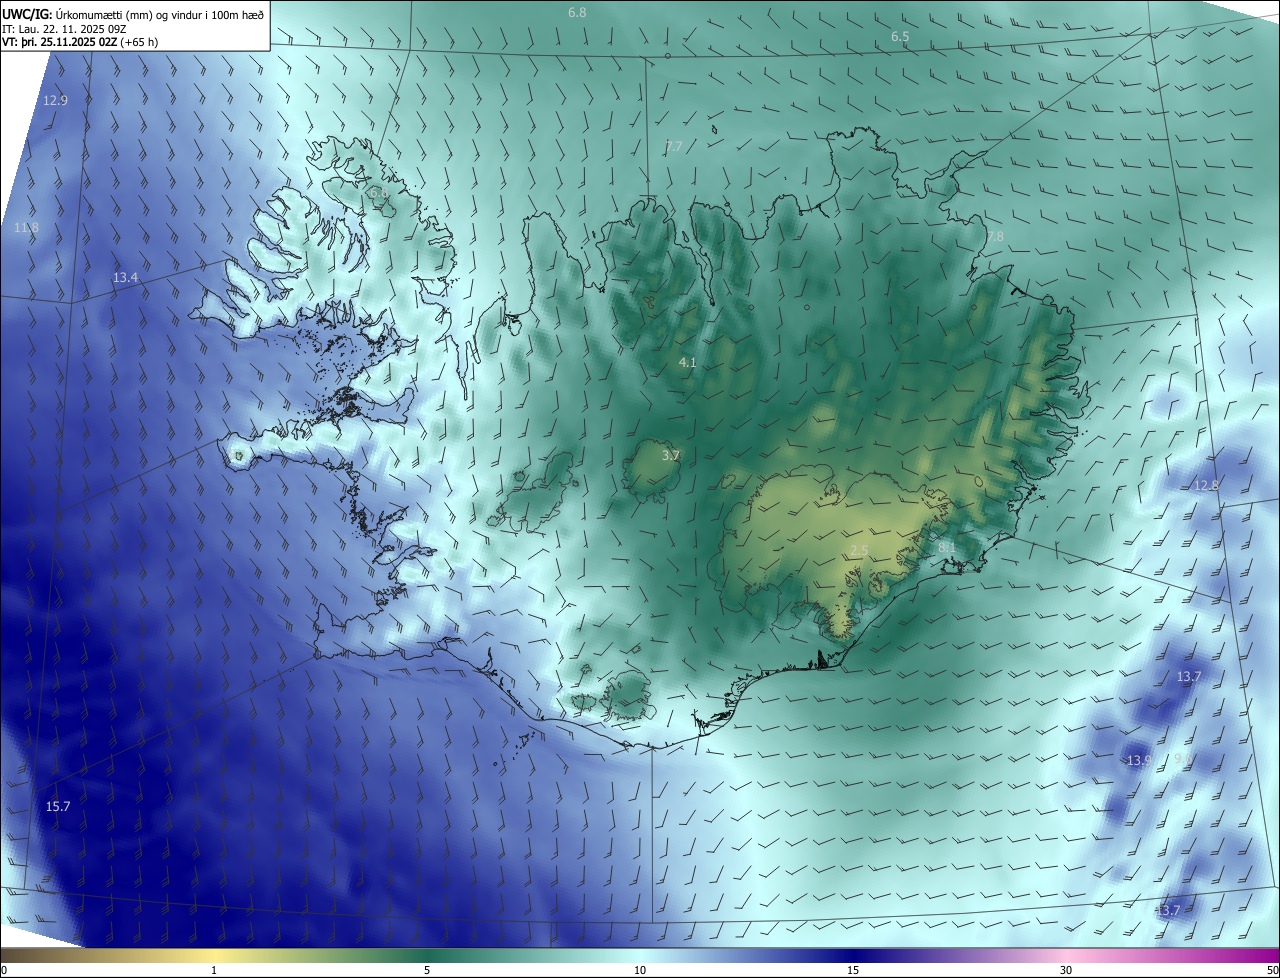Viewport: 1280px width, 978px height.
Task: Click the 13.4 value label on the map
Action: point(125,277)
